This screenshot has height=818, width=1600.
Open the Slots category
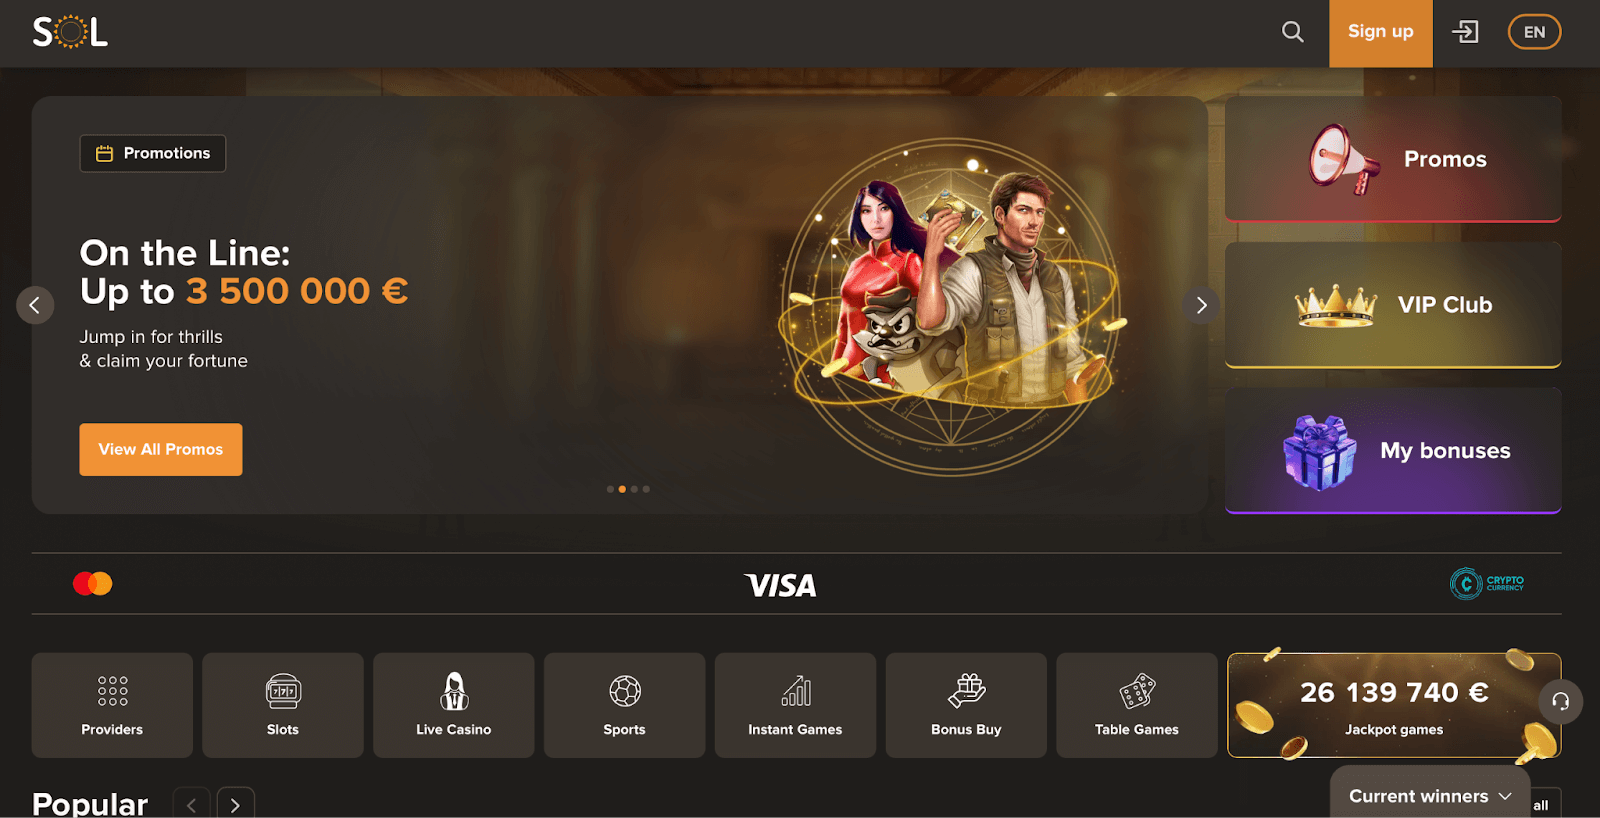283,705
